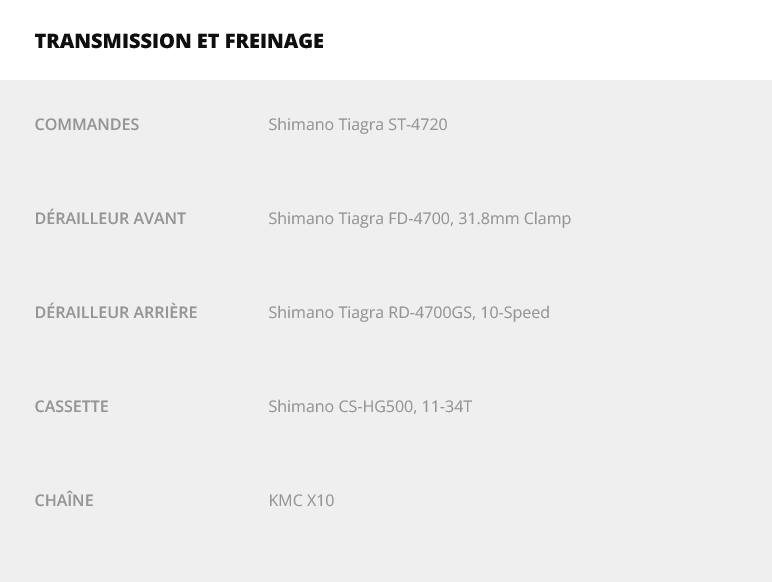Click the DÉRAILLEUR AVANT label
Image resolution: width=772 pixels, height=582 pixels.
tap(110, 219)
